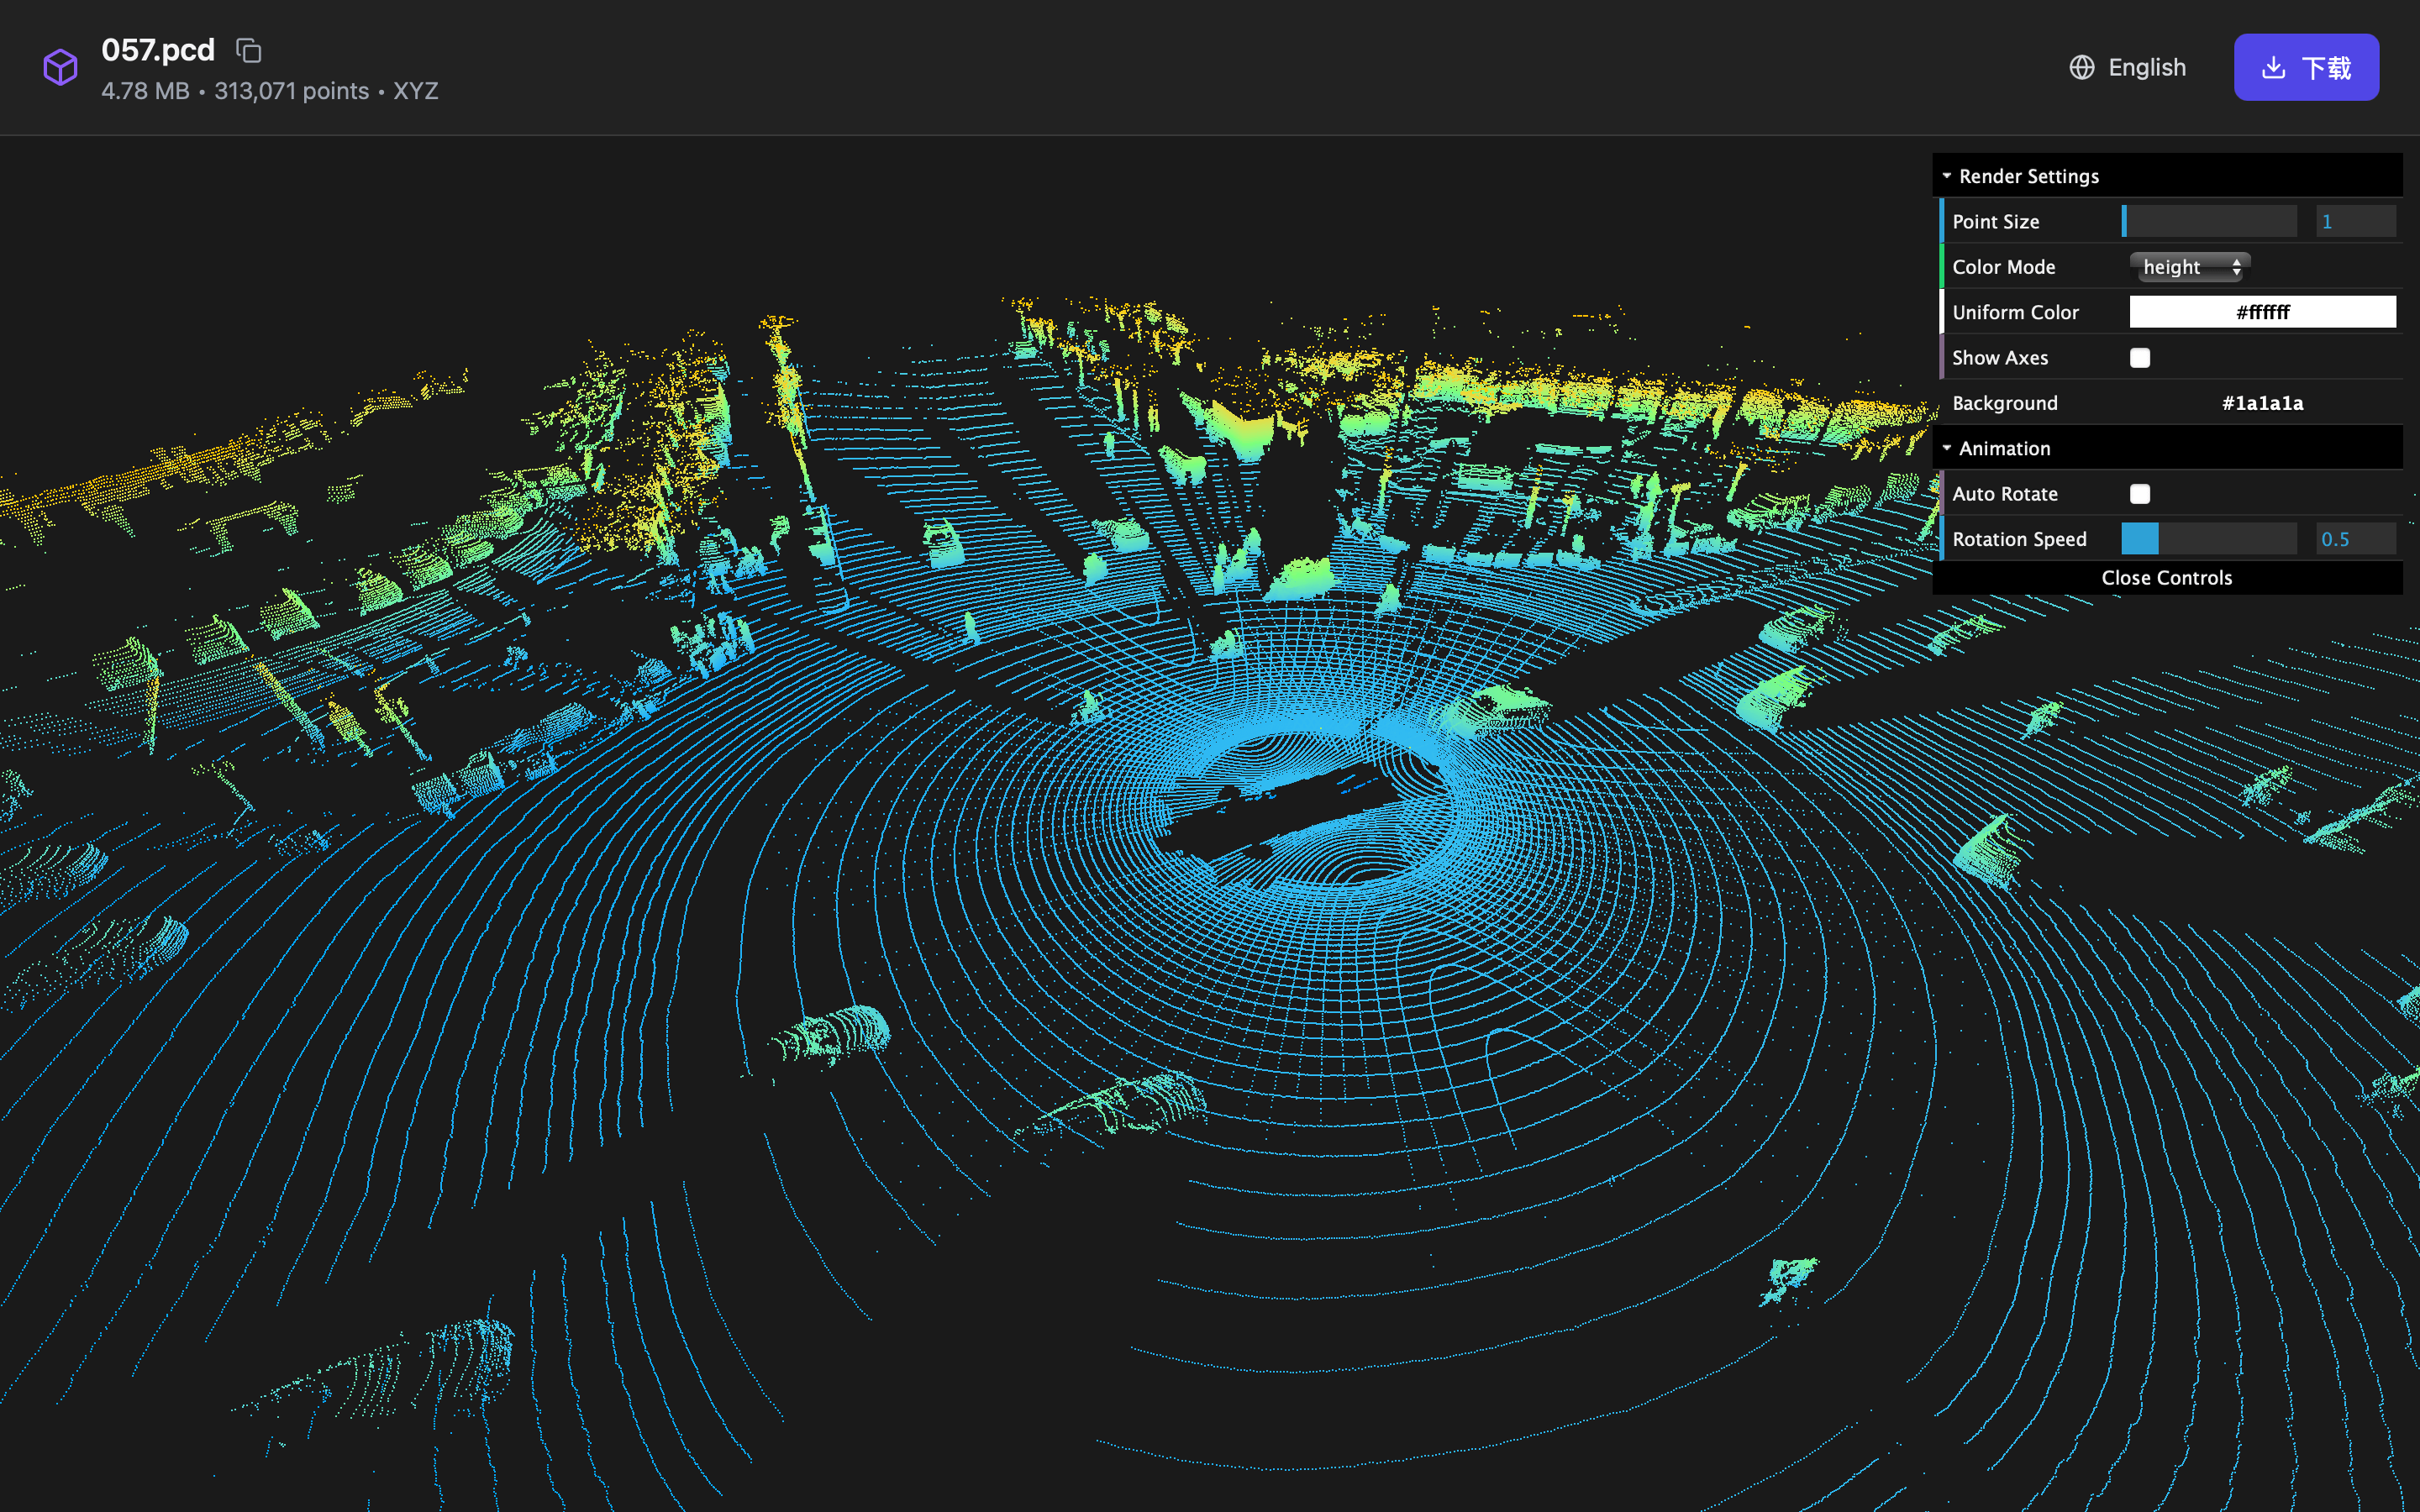Open the Color Mode dropdown set to height

(x=2190, y=266)
